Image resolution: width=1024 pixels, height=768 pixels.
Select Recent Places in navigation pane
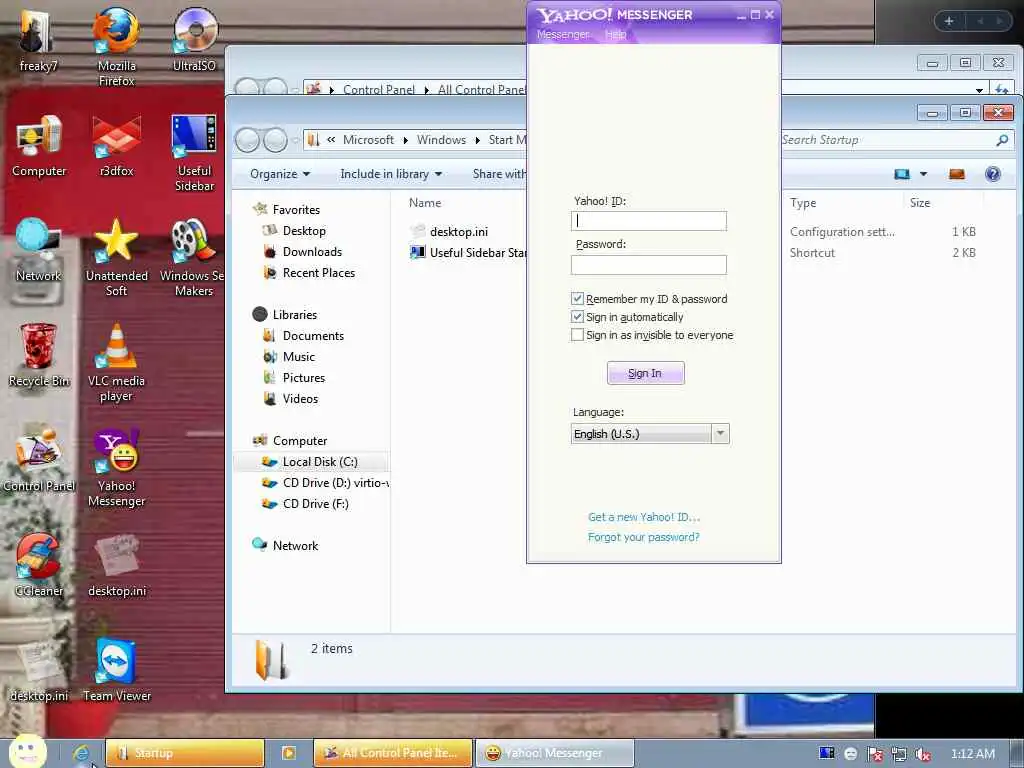click(319, 272)
